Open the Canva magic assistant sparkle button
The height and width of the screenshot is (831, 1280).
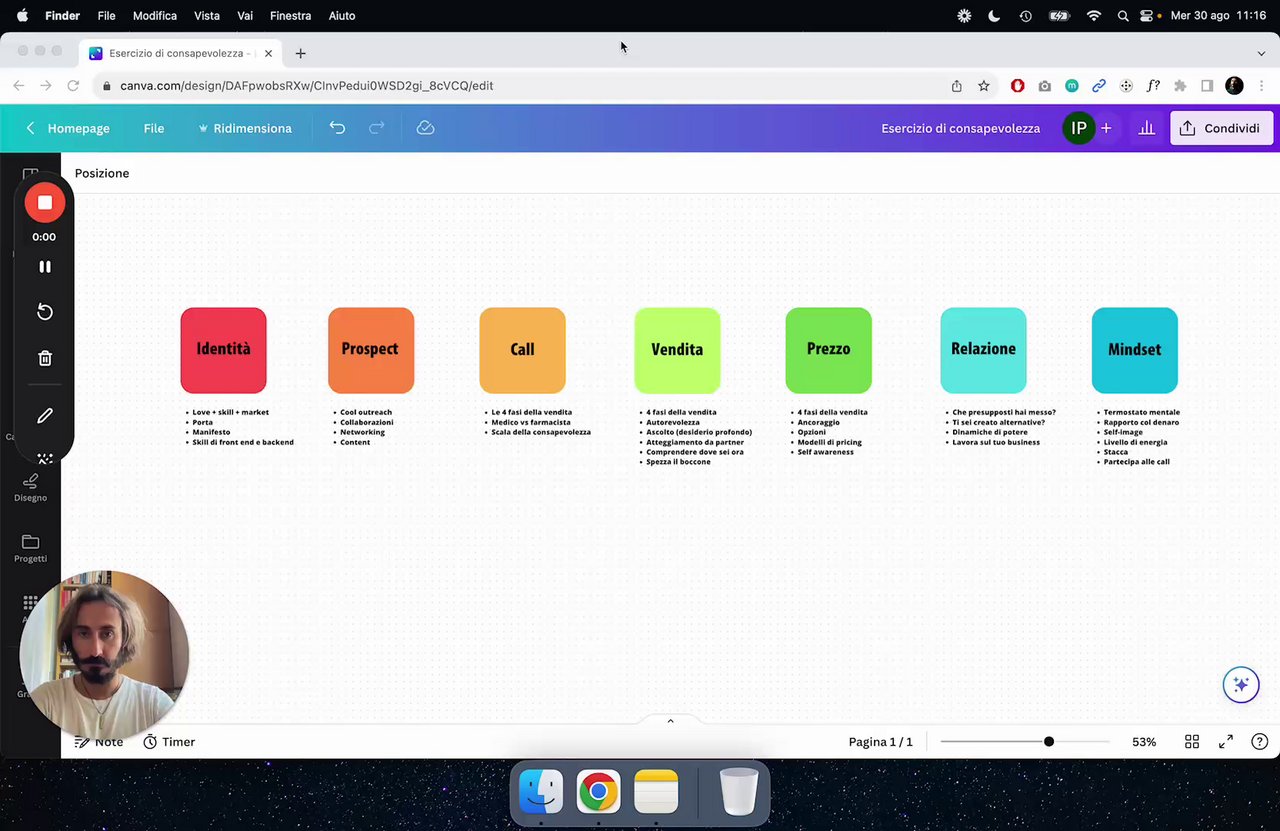point(1241,685)
